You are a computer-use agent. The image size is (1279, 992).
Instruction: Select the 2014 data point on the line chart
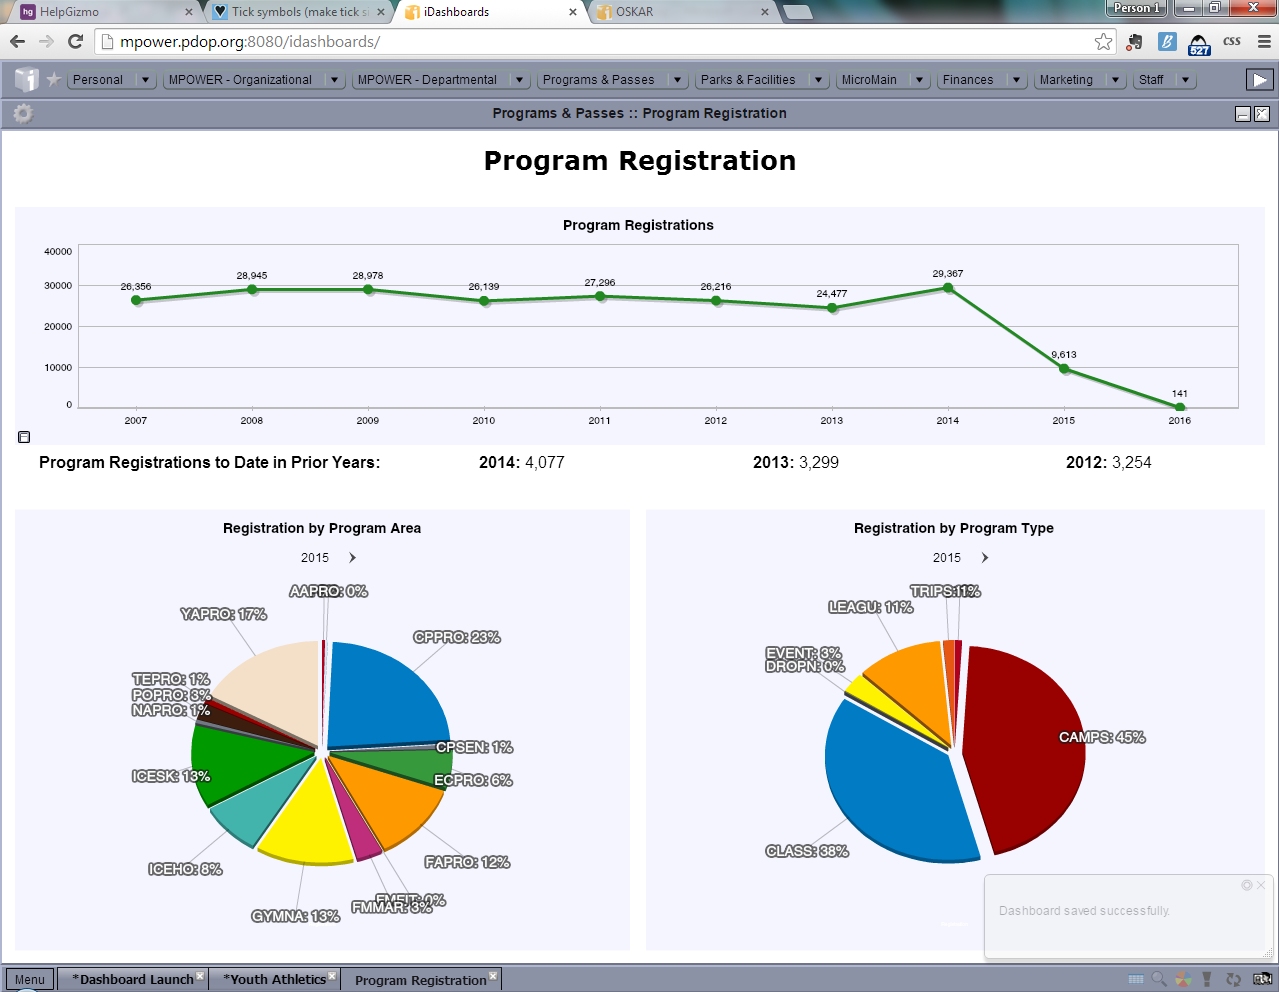point(948,288)
